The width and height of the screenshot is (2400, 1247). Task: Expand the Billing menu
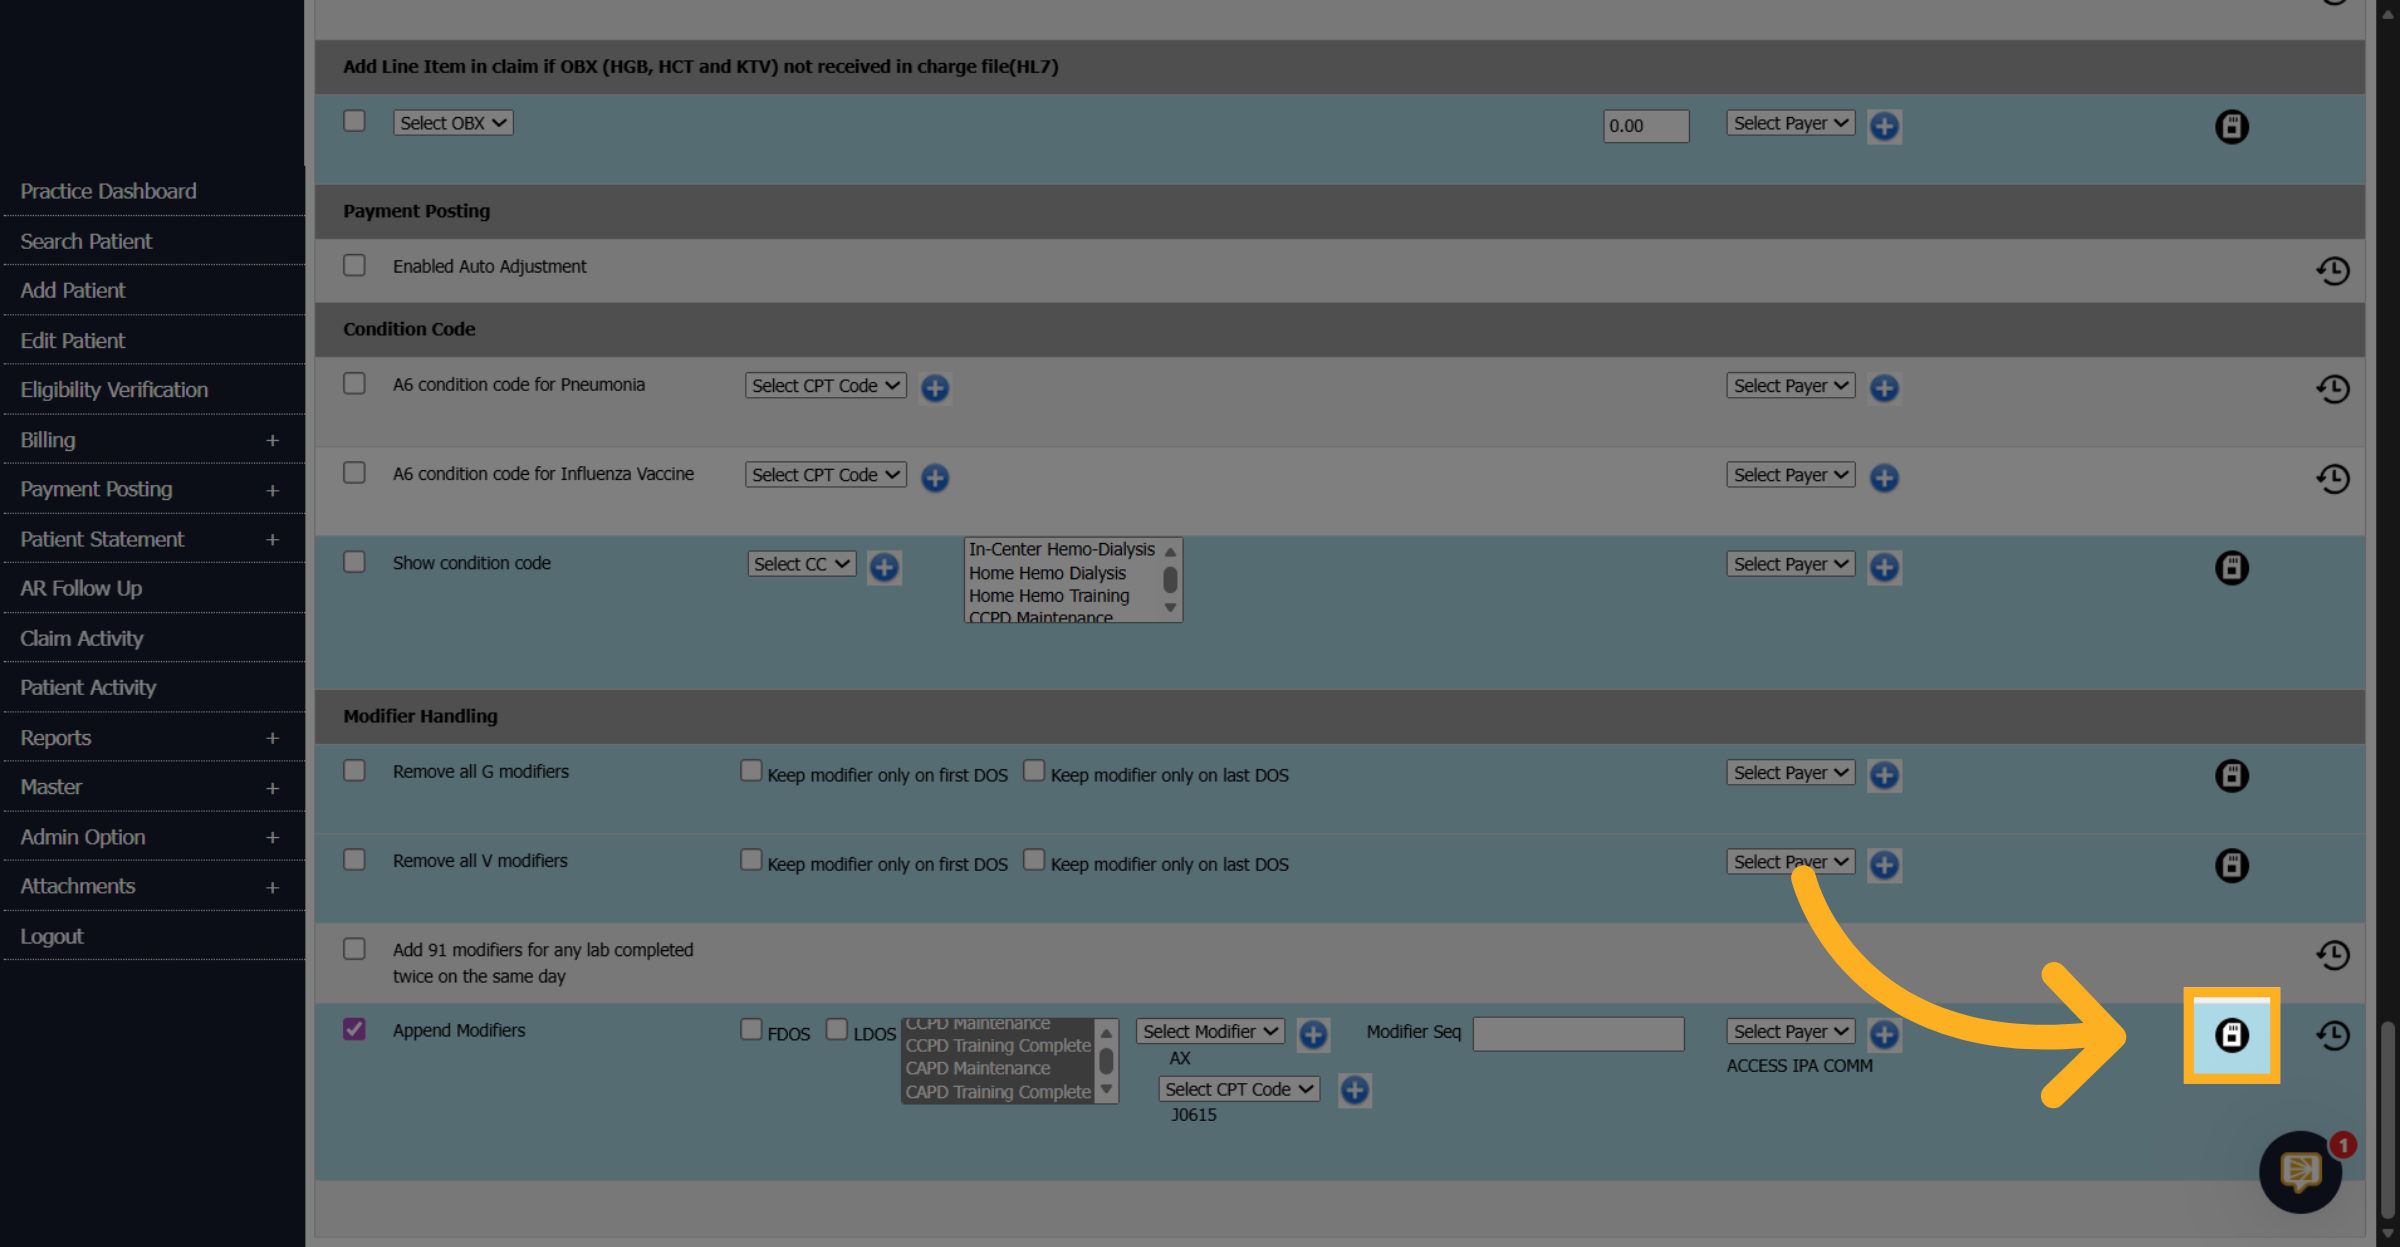click(152, 440)
